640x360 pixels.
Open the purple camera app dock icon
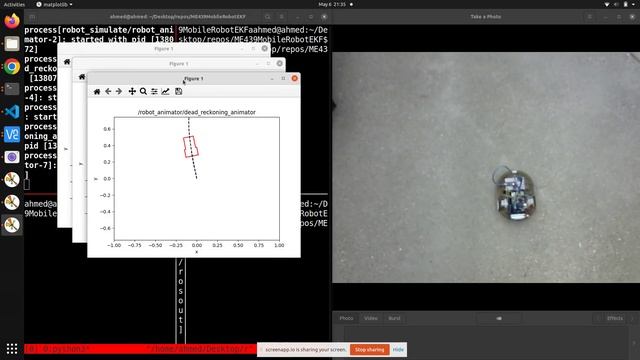coord(12,157)
